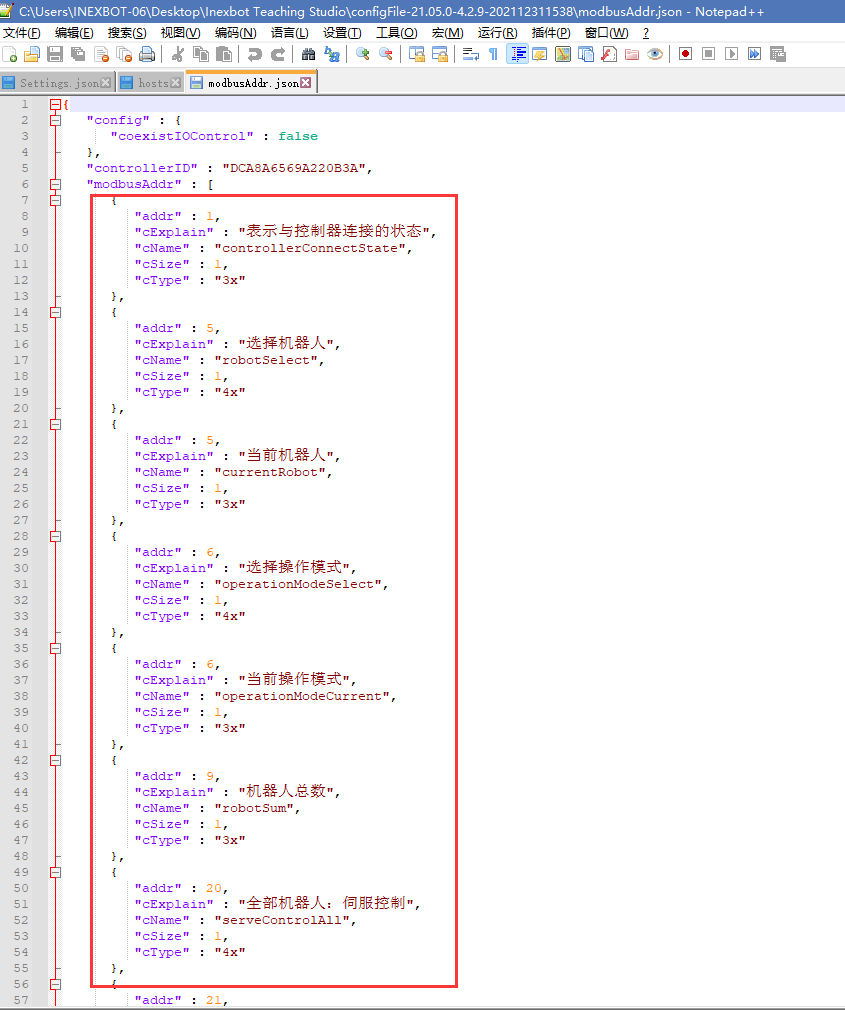Viewport: 845px width, 1010px height.
Task: Close the hosts tab
Action: point(176,83)
